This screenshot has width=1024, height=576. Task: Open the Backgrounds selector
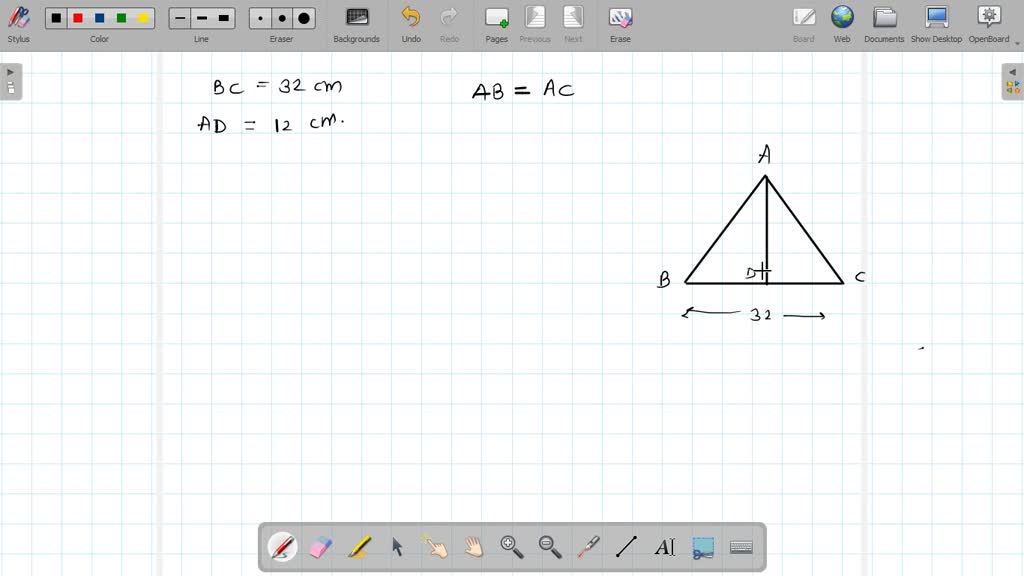pyautogui.click(x=356, y=18)
